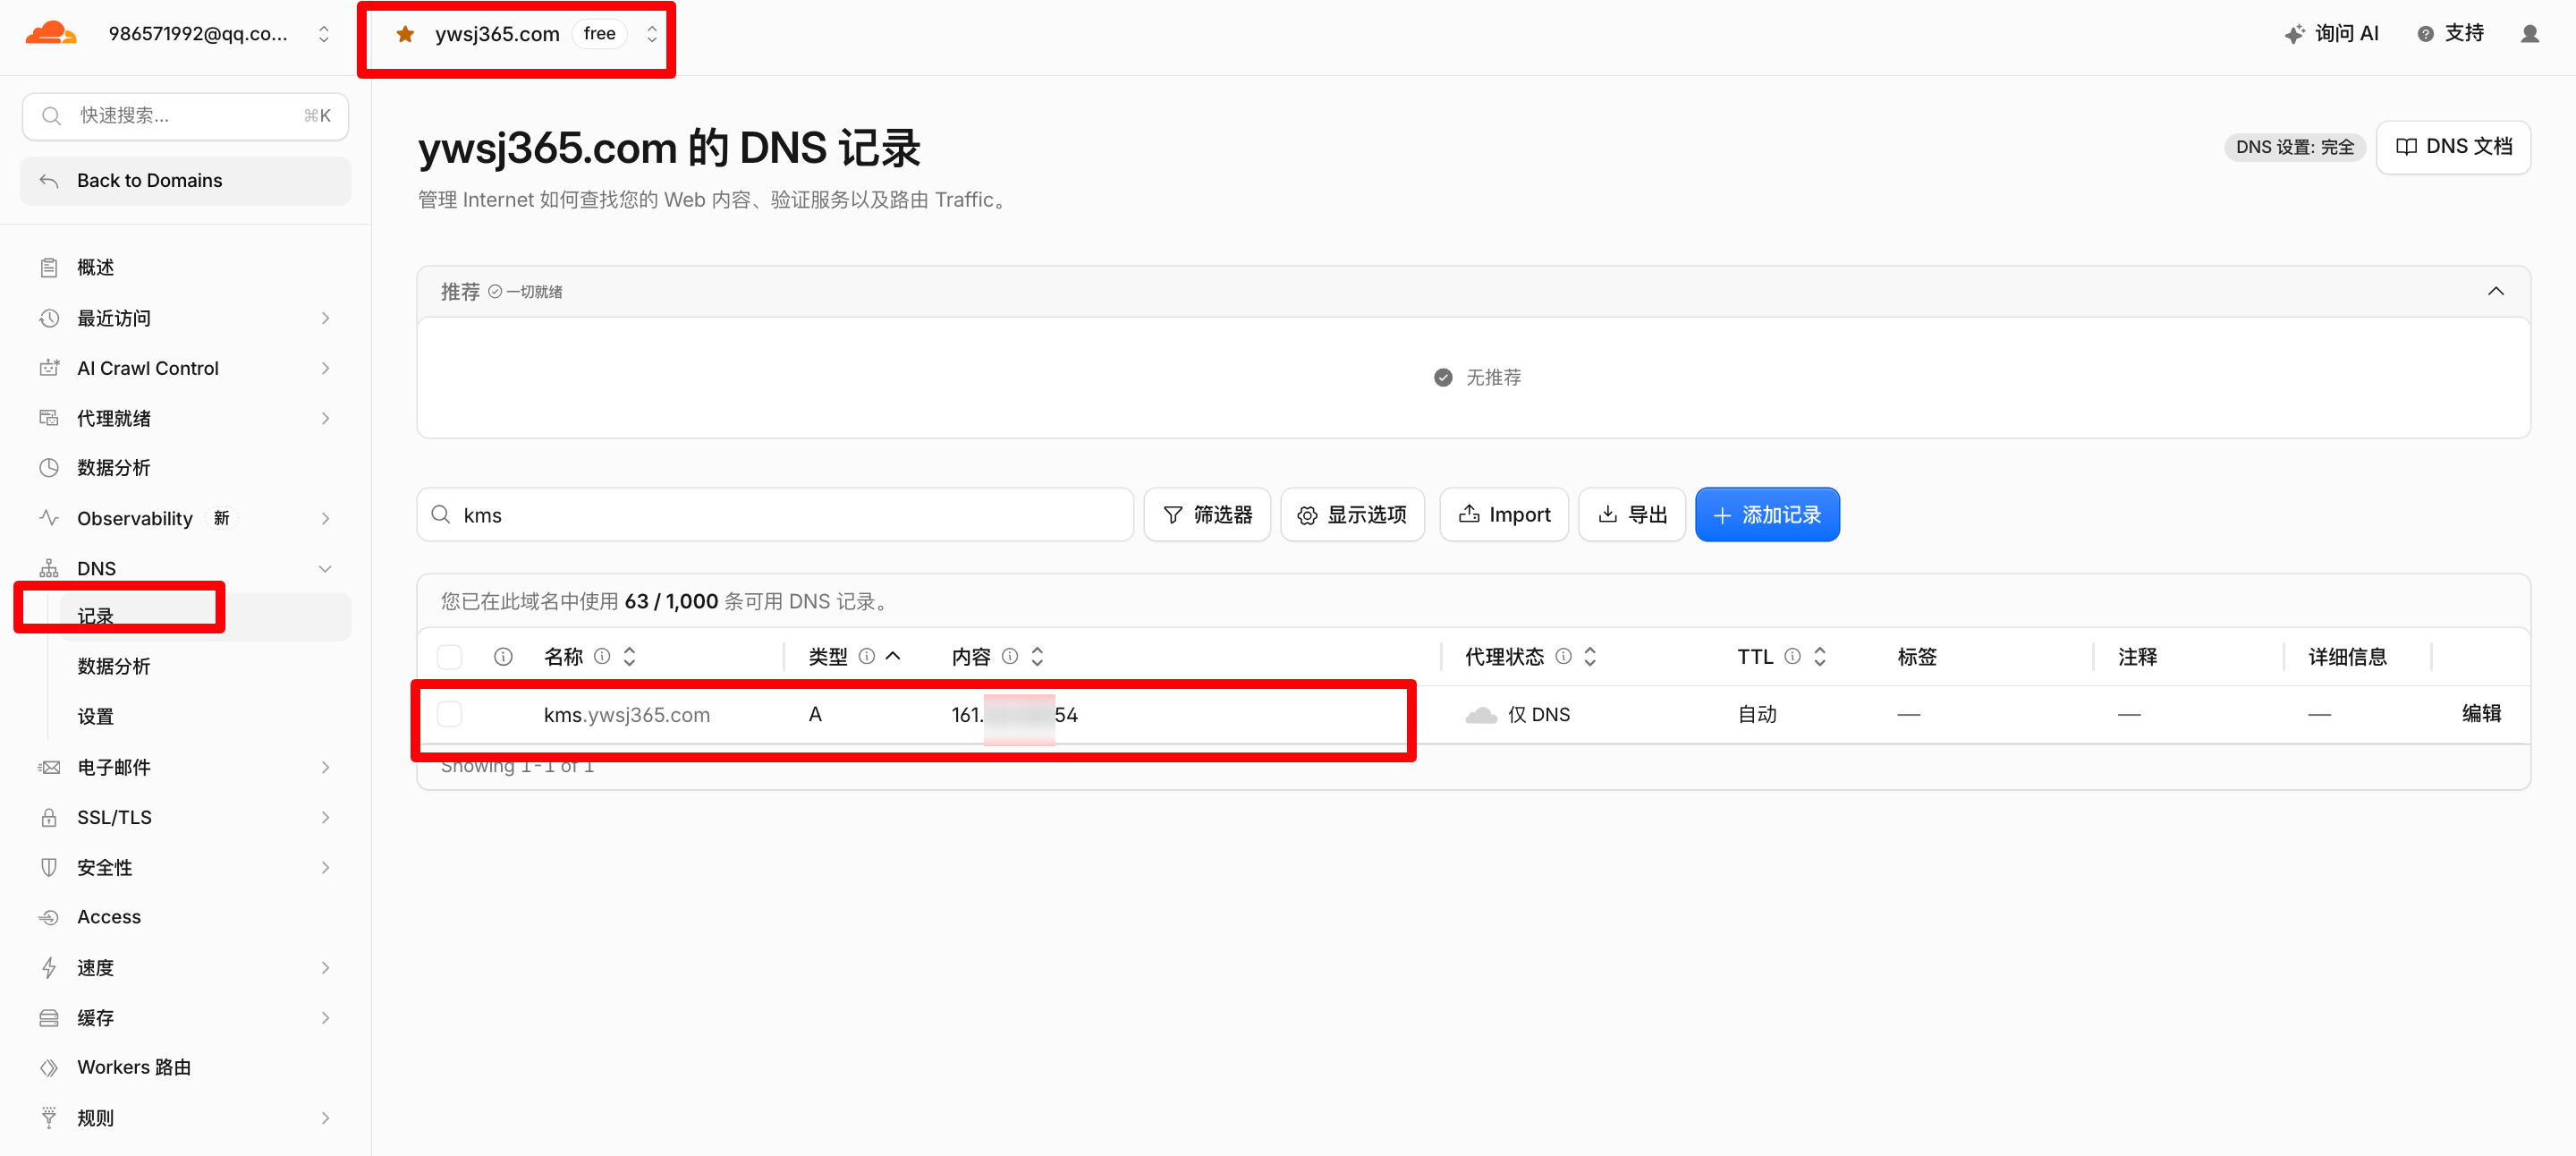Open the user profile icon

click(x=2530, y=34)
